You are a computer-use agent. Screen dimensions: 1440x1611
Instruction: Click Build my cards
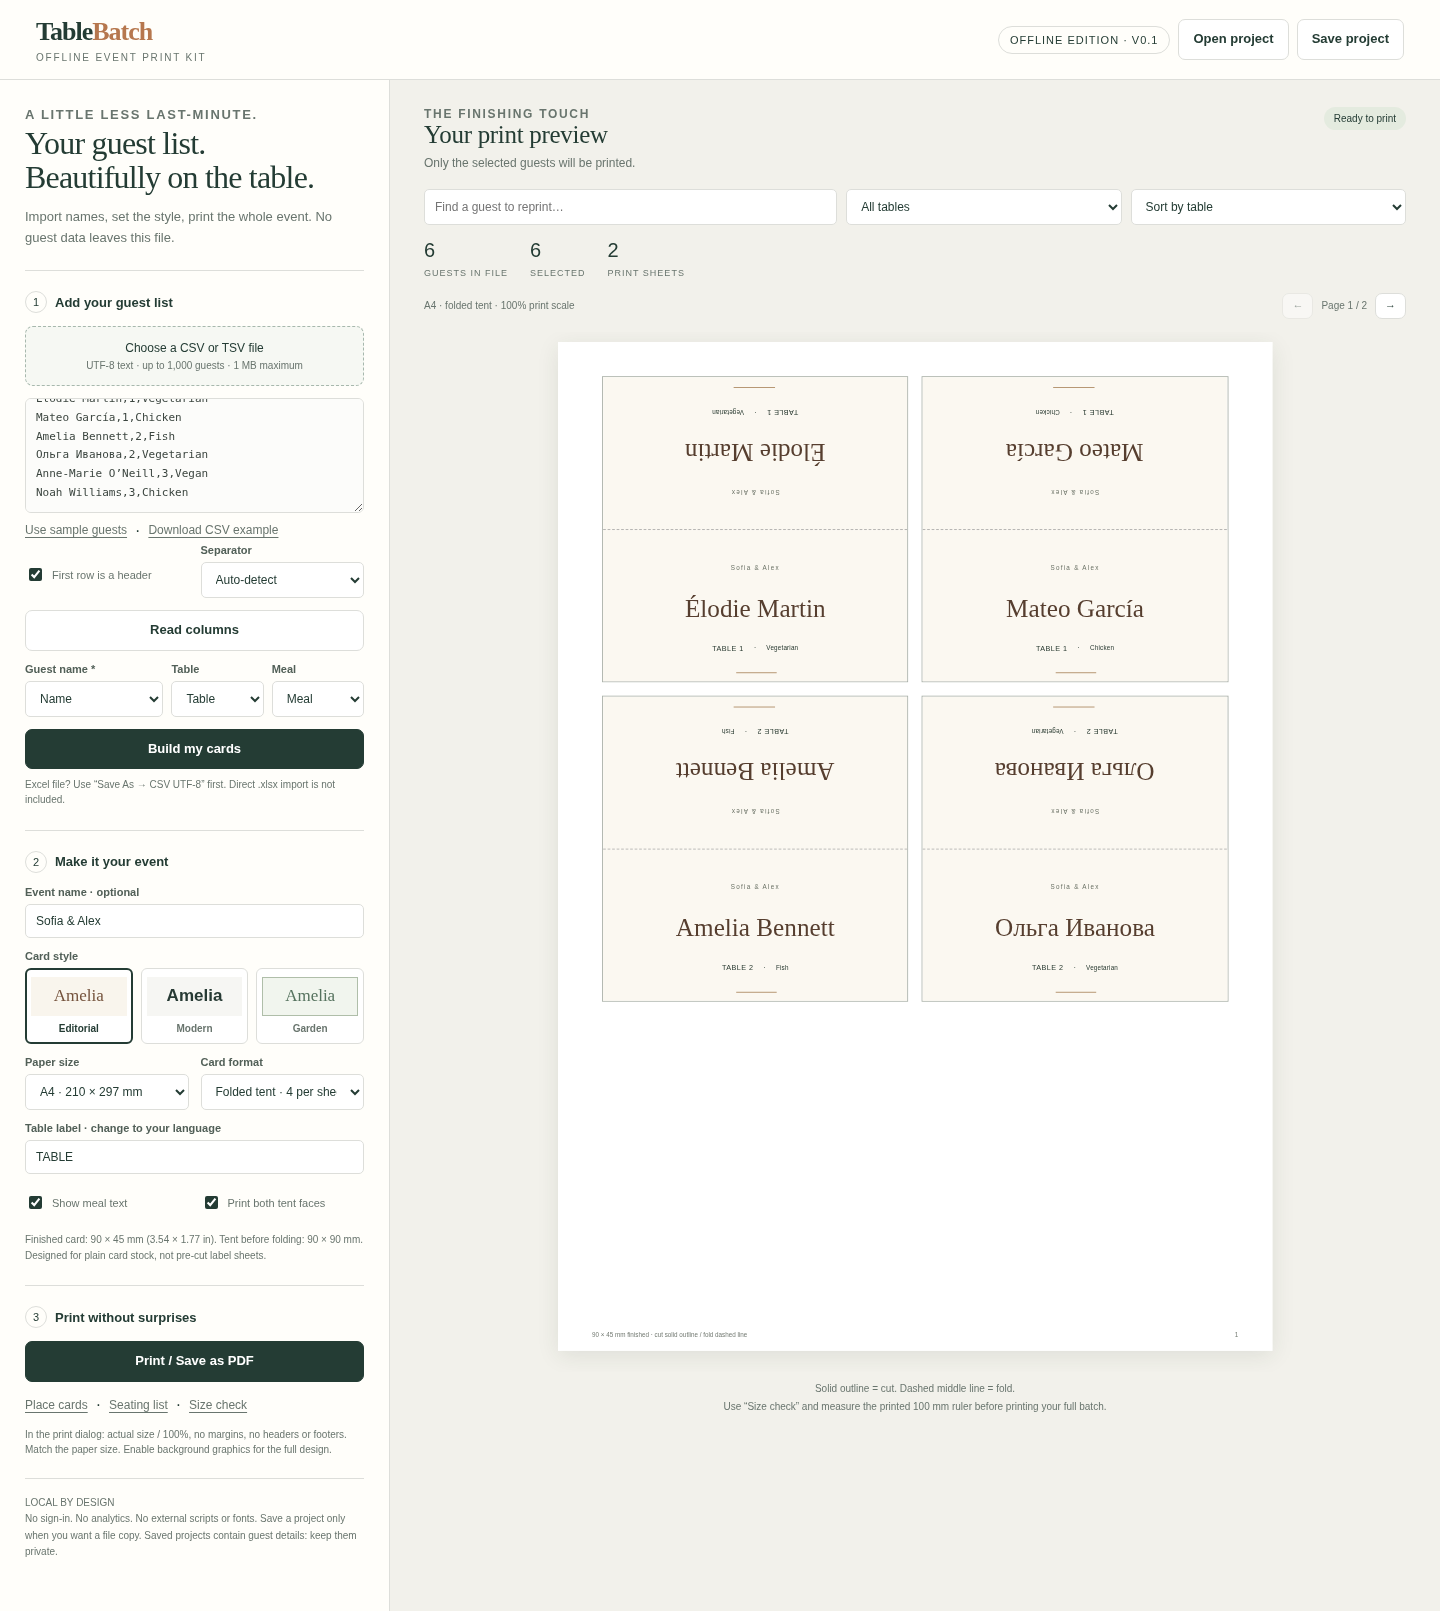click(194, 749)
